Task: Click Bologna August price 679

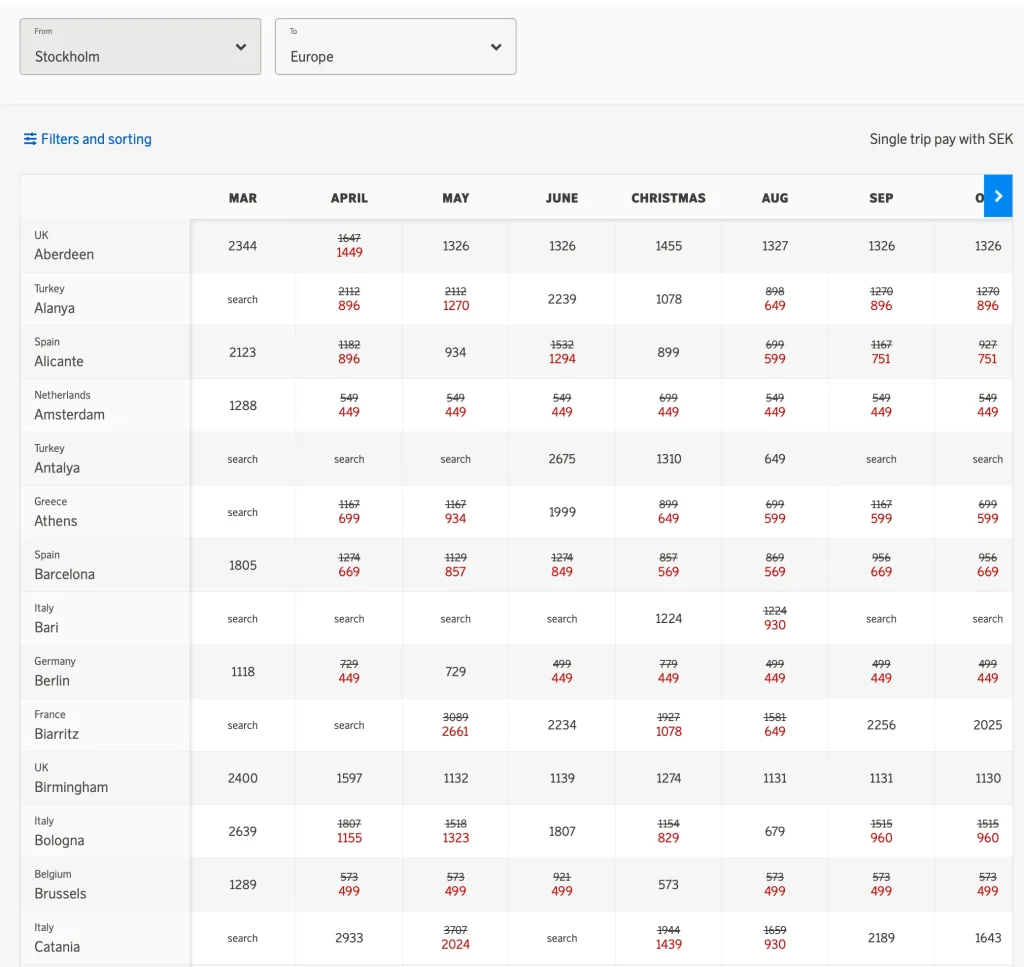Action: [x=775, y=831]
